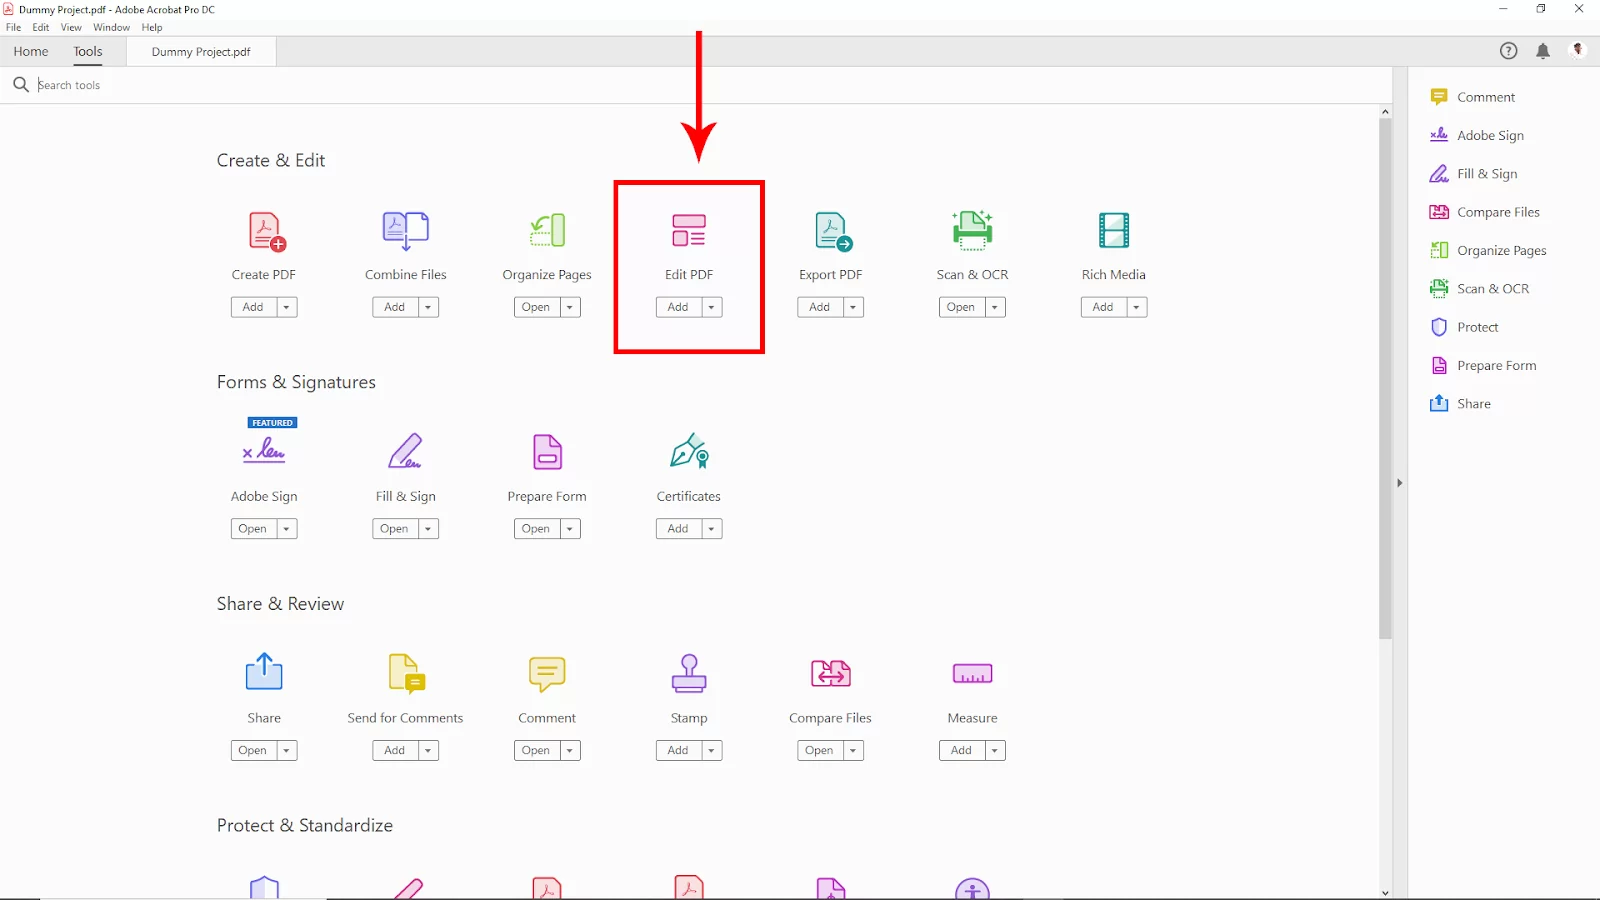The width and height of the screenshot is (1600, 900).
Task: Expand dropdown arrow beside Edit PDF Add
Action: pos(711,307)
